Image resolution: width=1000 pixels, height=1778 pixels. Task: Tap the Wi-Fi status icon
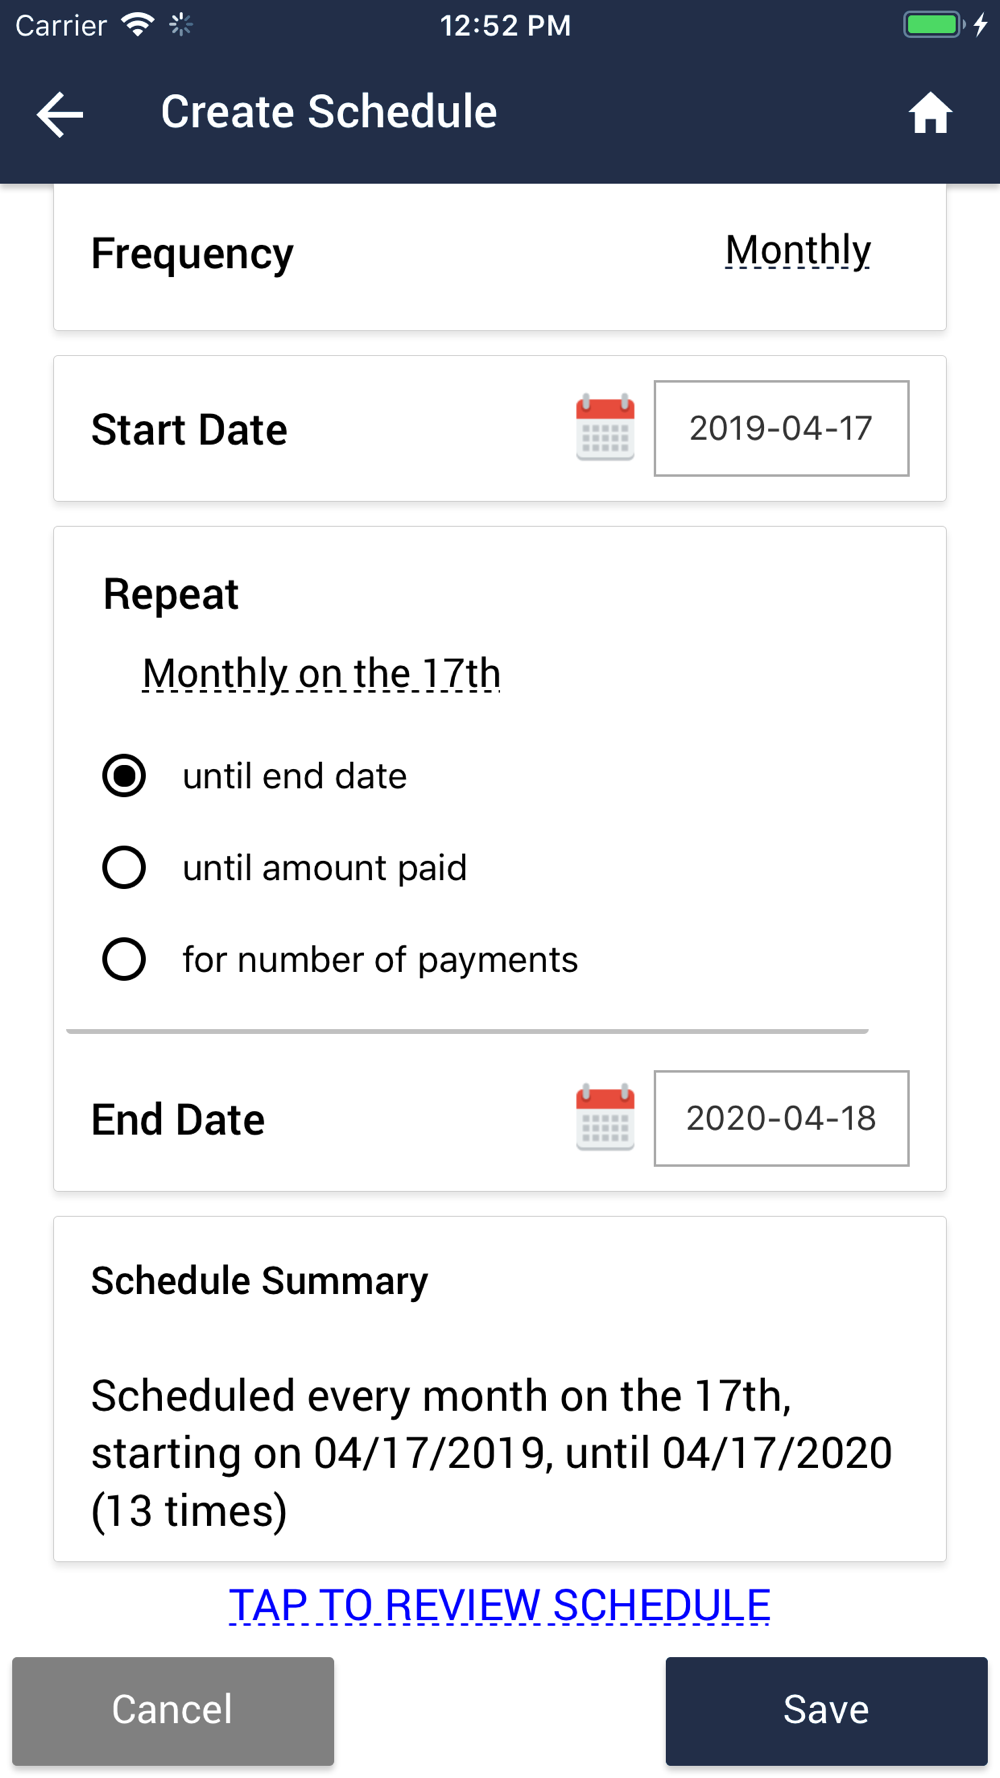(137, 25)
